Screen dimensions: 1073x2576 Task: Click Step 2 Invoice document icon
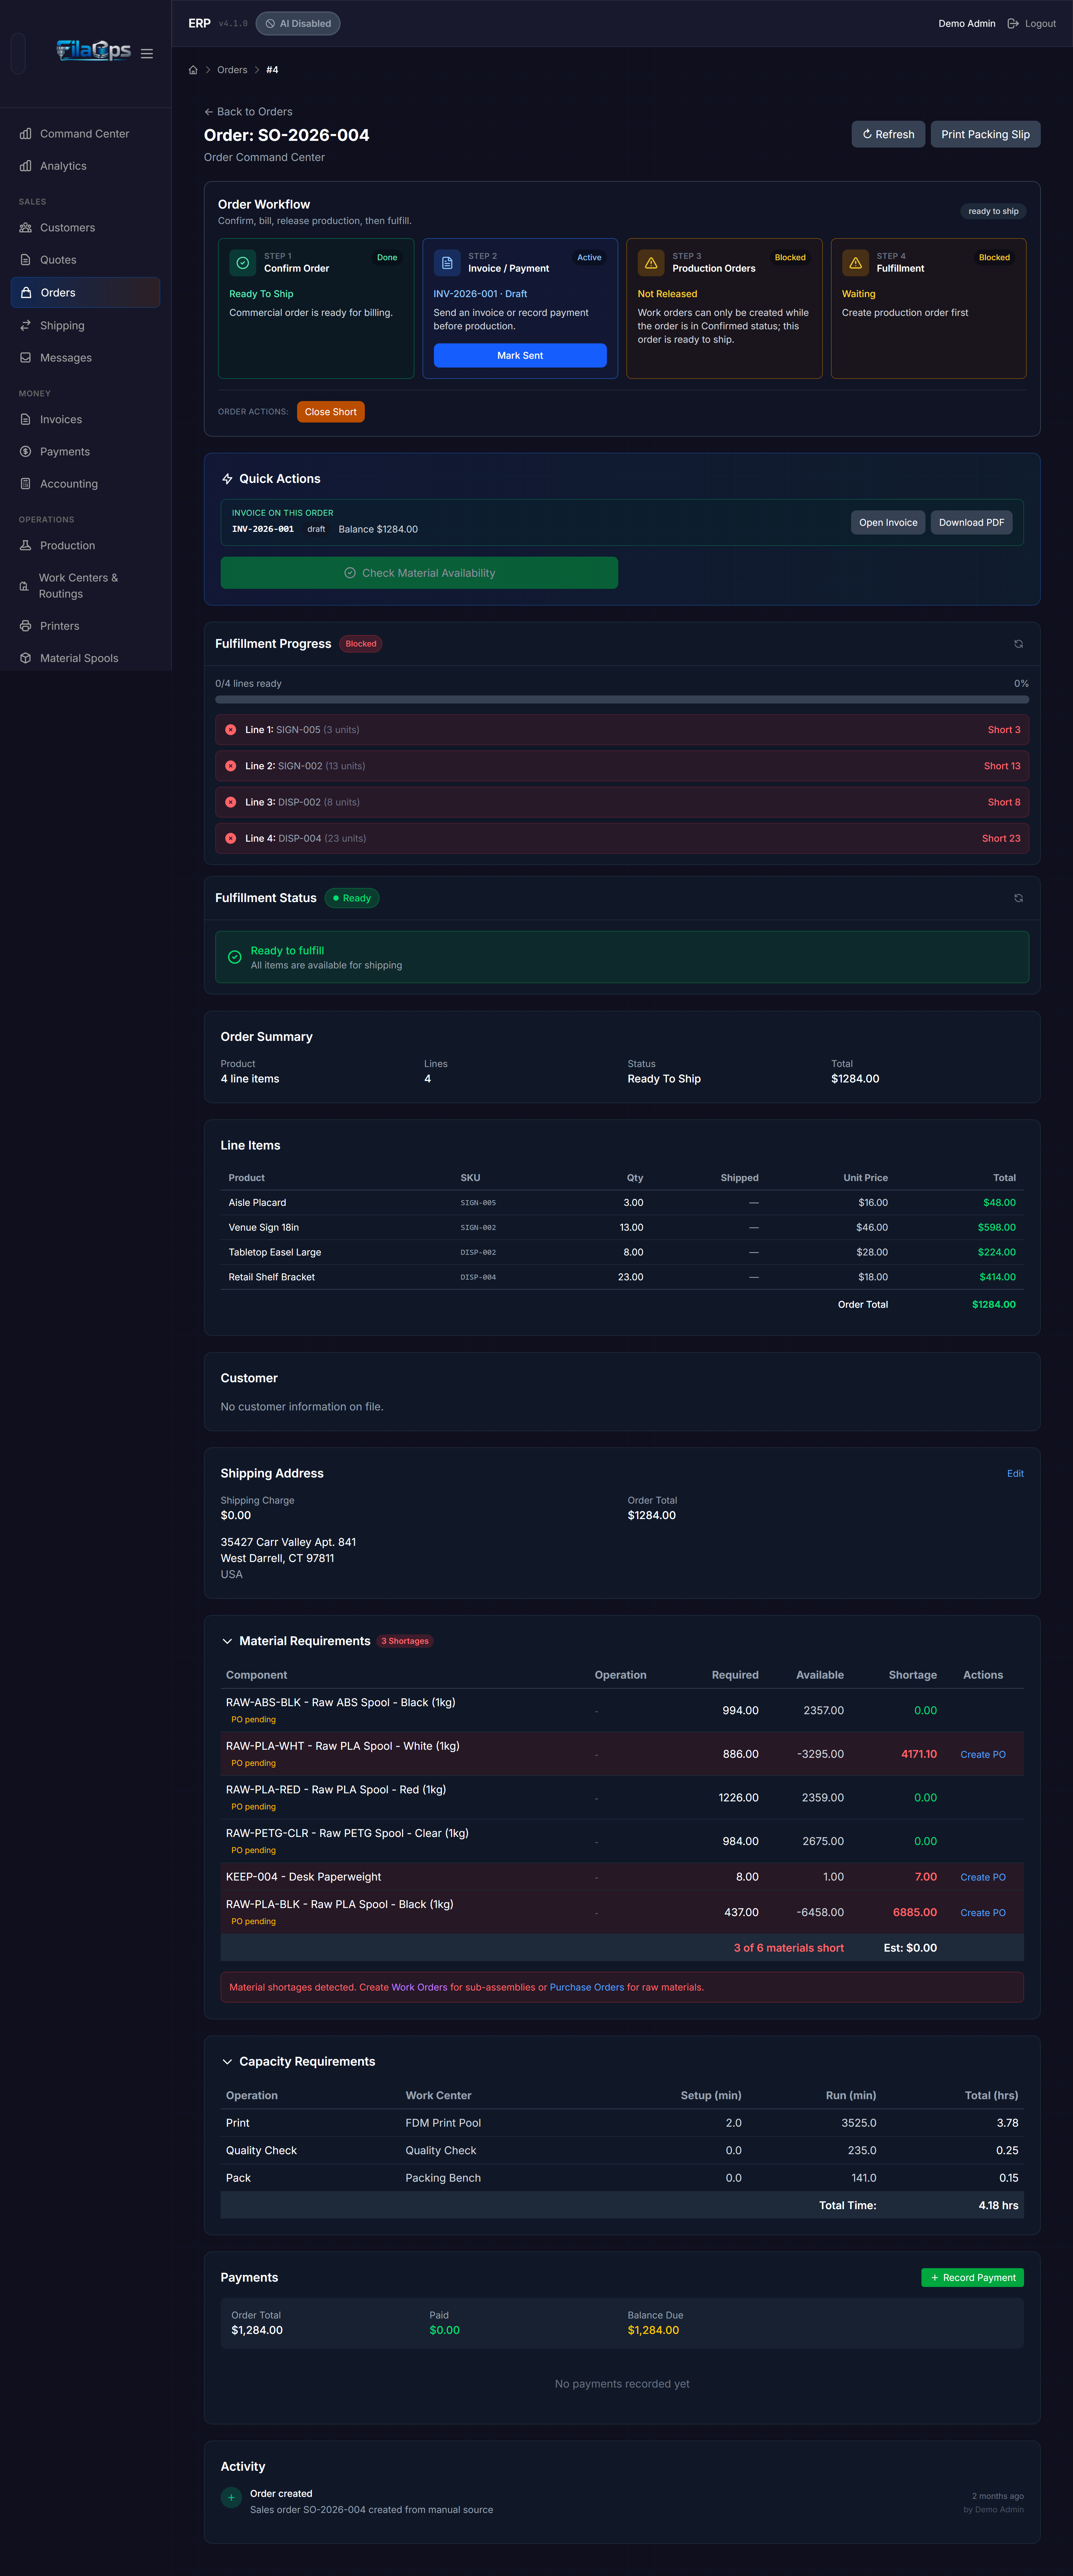447,263
